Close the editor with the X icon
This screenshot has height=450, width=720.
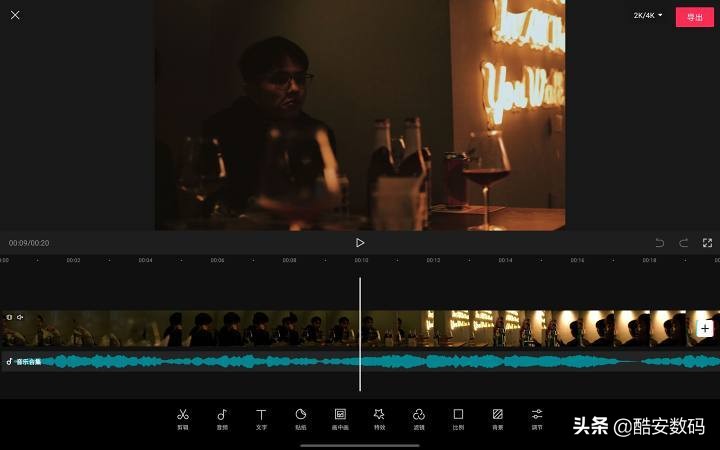(x=15, y=15)
